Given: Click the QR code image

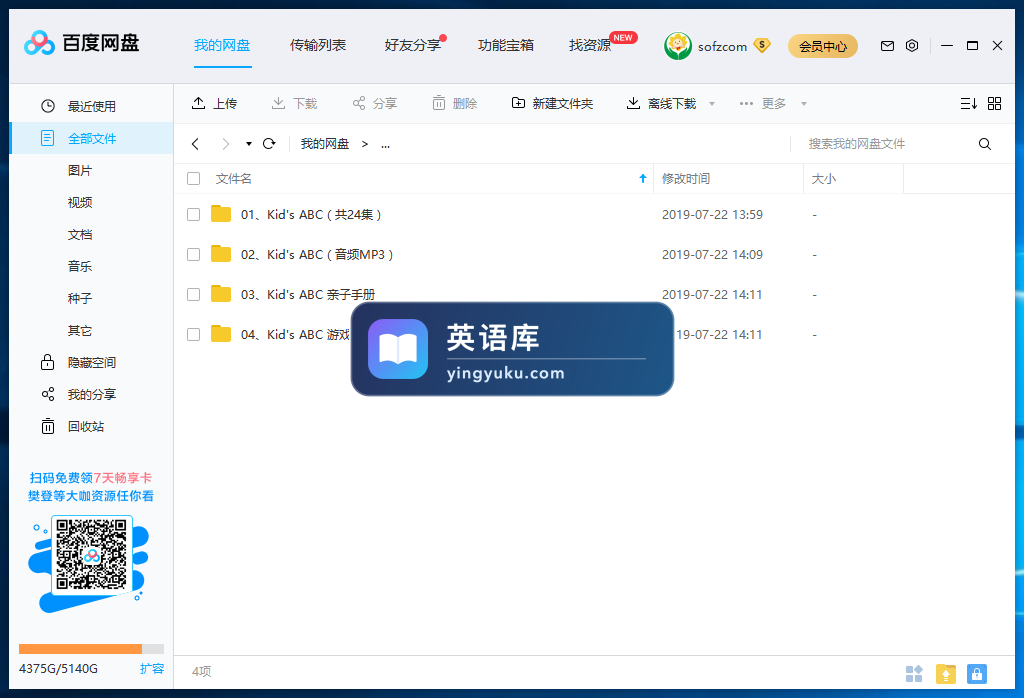Looking at the screenshot, I should pos(91,555).
